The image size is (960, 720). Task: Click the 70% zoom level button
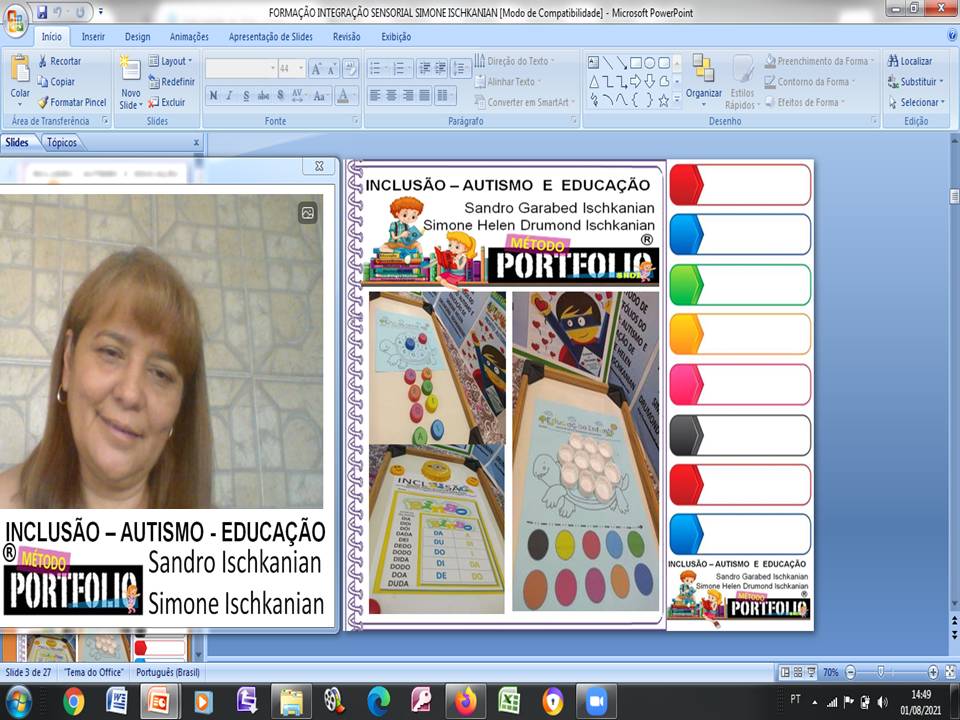point(830,672)
